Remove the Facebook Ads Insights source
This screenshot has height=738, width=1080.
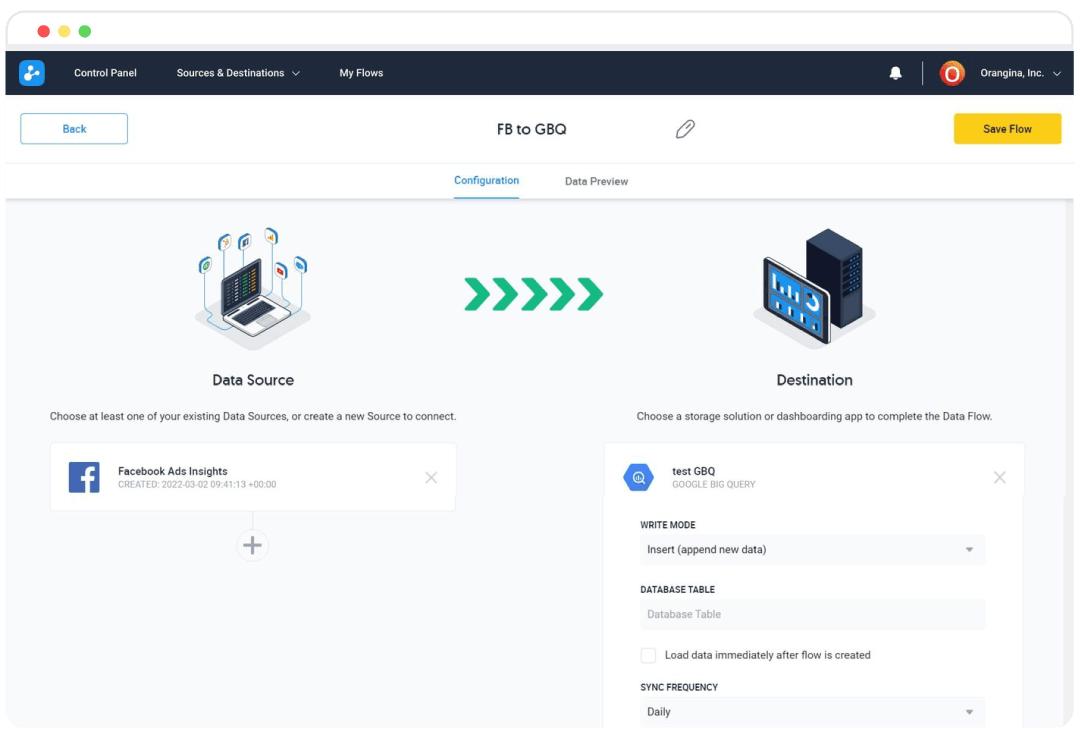(x=431, y=477)
